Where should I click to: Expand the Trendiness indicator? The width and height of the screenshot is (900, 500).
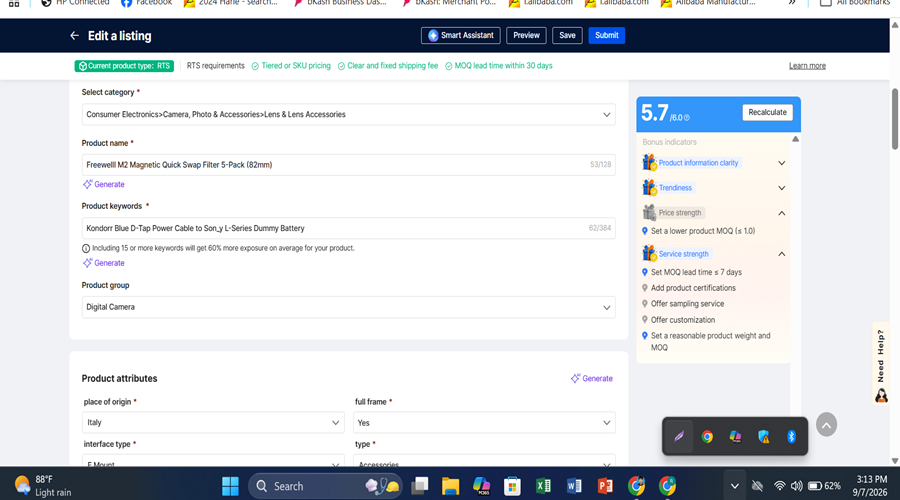tap(781, 188)
